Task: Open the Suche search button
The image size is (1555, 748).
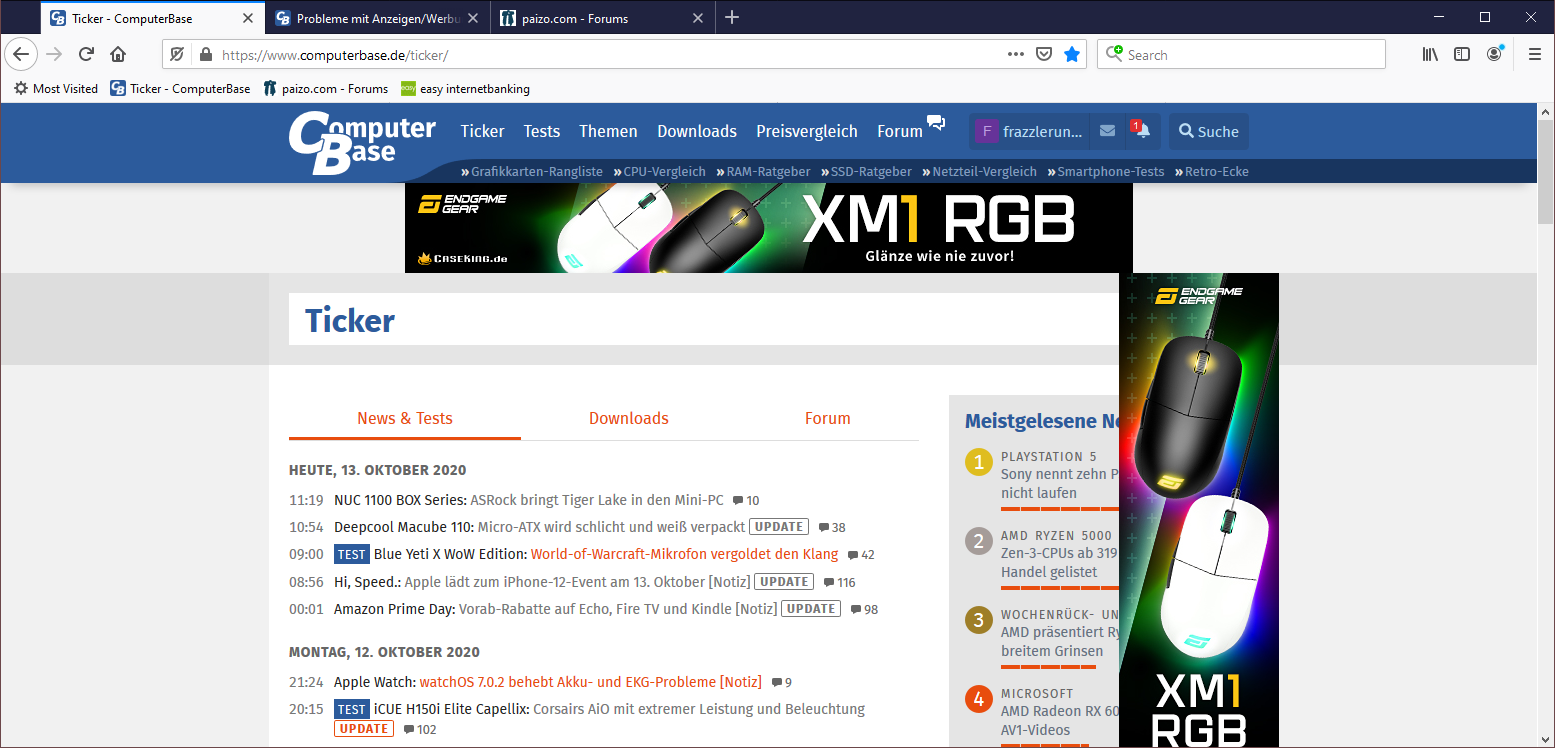Action: (x=1208, y=131)
